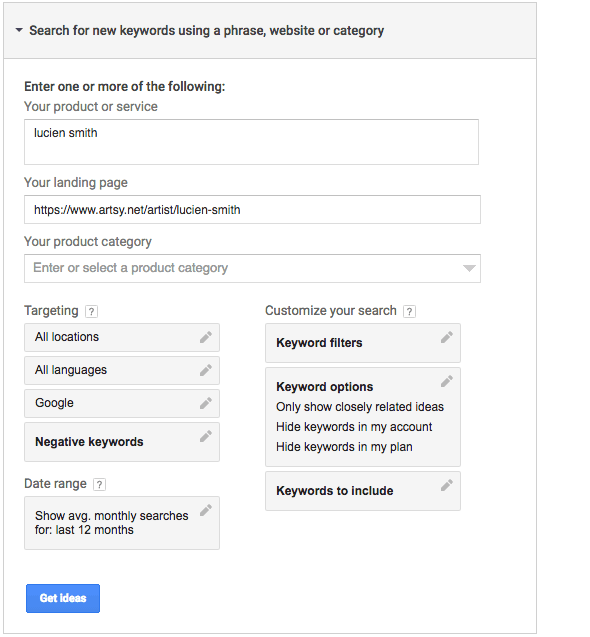Edit the Google network setting pencil
This screenshot has width=590, height=637.
point(206,403)
